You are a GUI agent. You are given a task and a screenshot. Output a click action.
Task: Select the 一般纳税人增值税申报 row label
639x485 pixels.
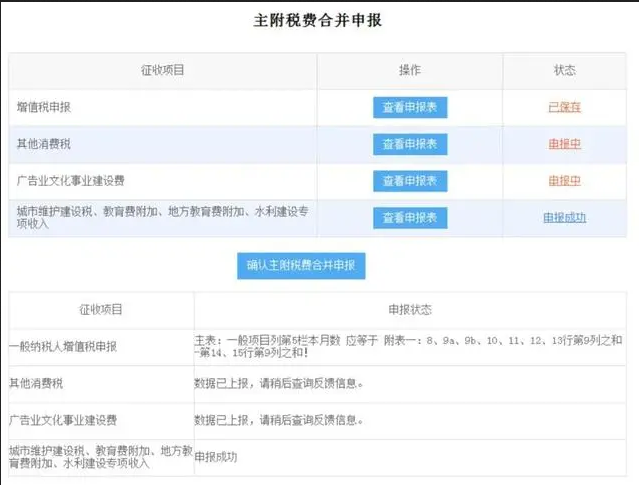tap(63, 347)
